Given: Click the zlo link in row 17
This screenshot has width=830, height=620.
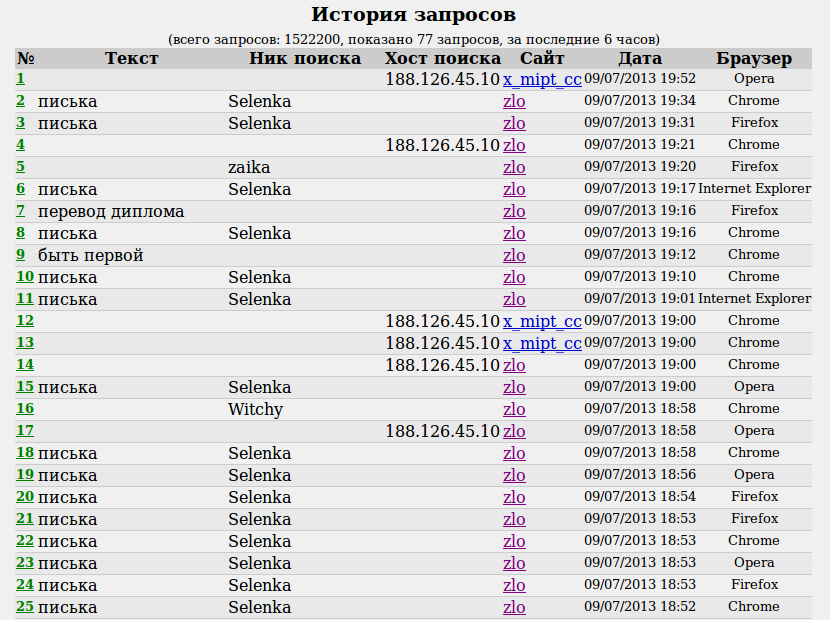Looking at the screenshot, I should pyautogui.click(x=514, y=431).
